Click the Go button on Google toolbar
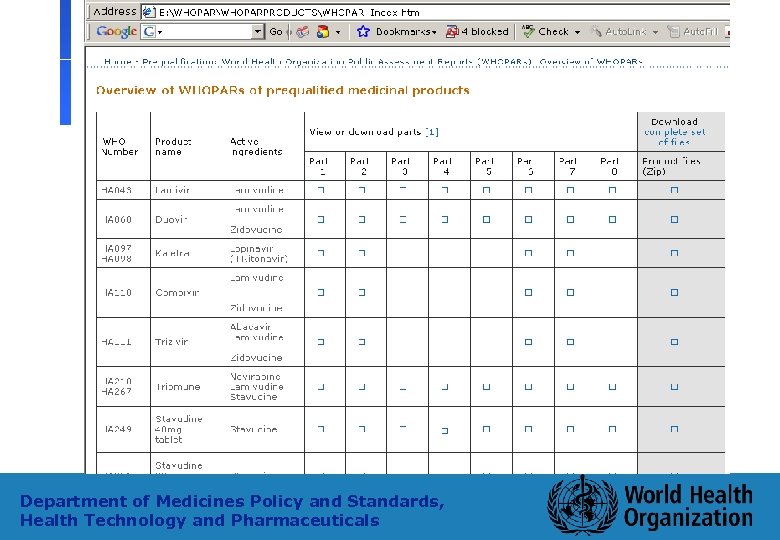 (x=276, y=32)
